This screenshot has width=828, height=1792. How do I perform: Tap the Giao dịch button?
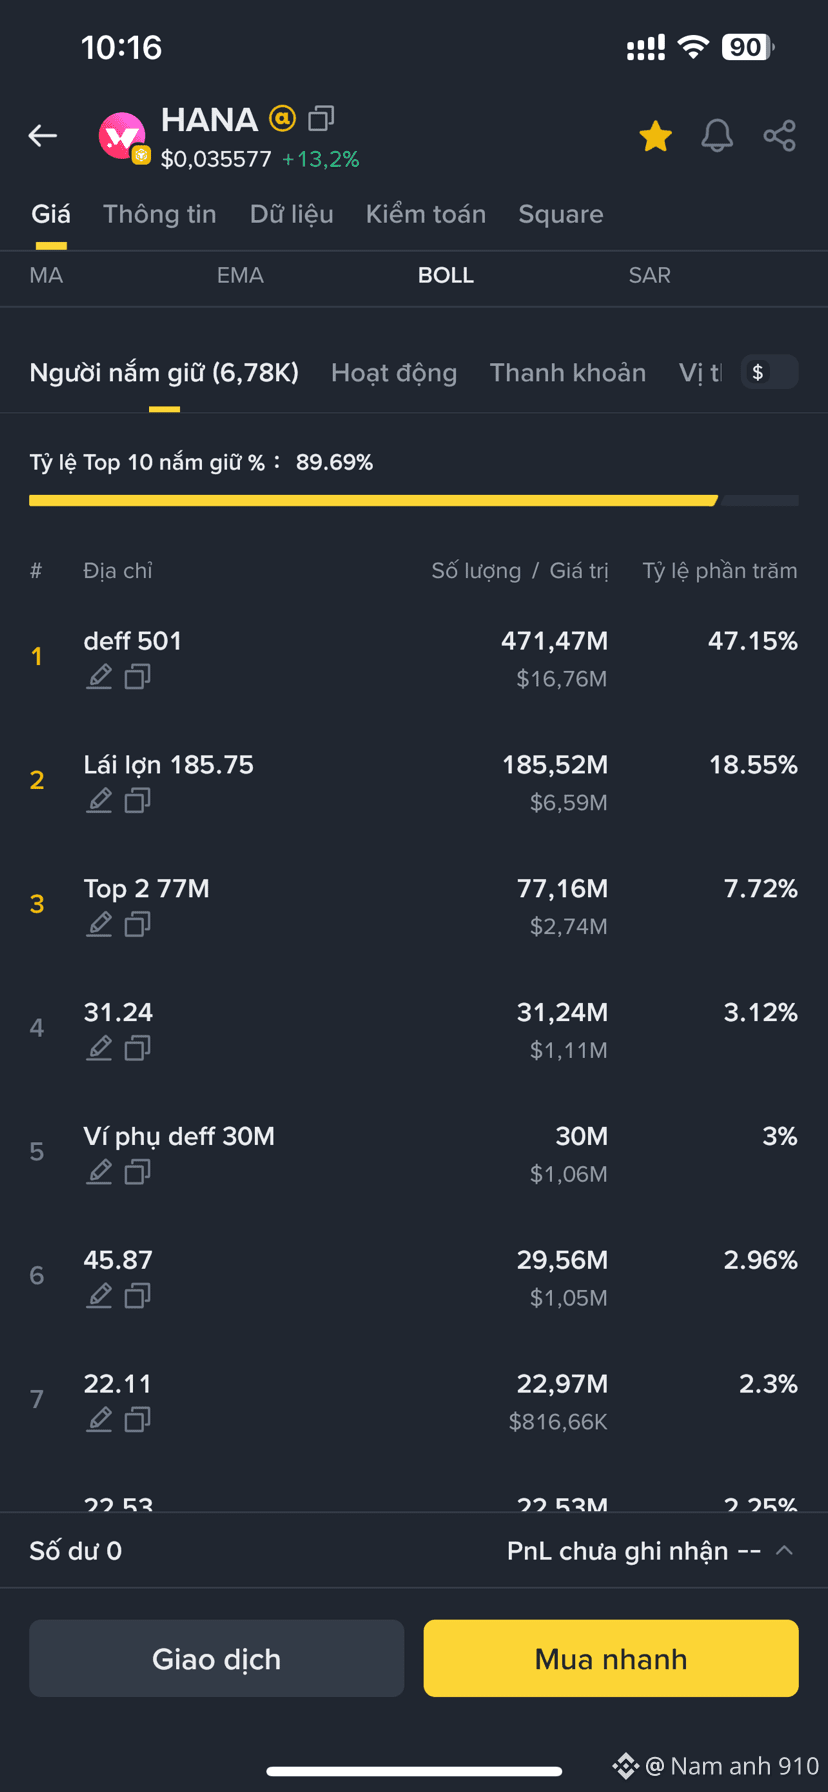point(217,1658)
